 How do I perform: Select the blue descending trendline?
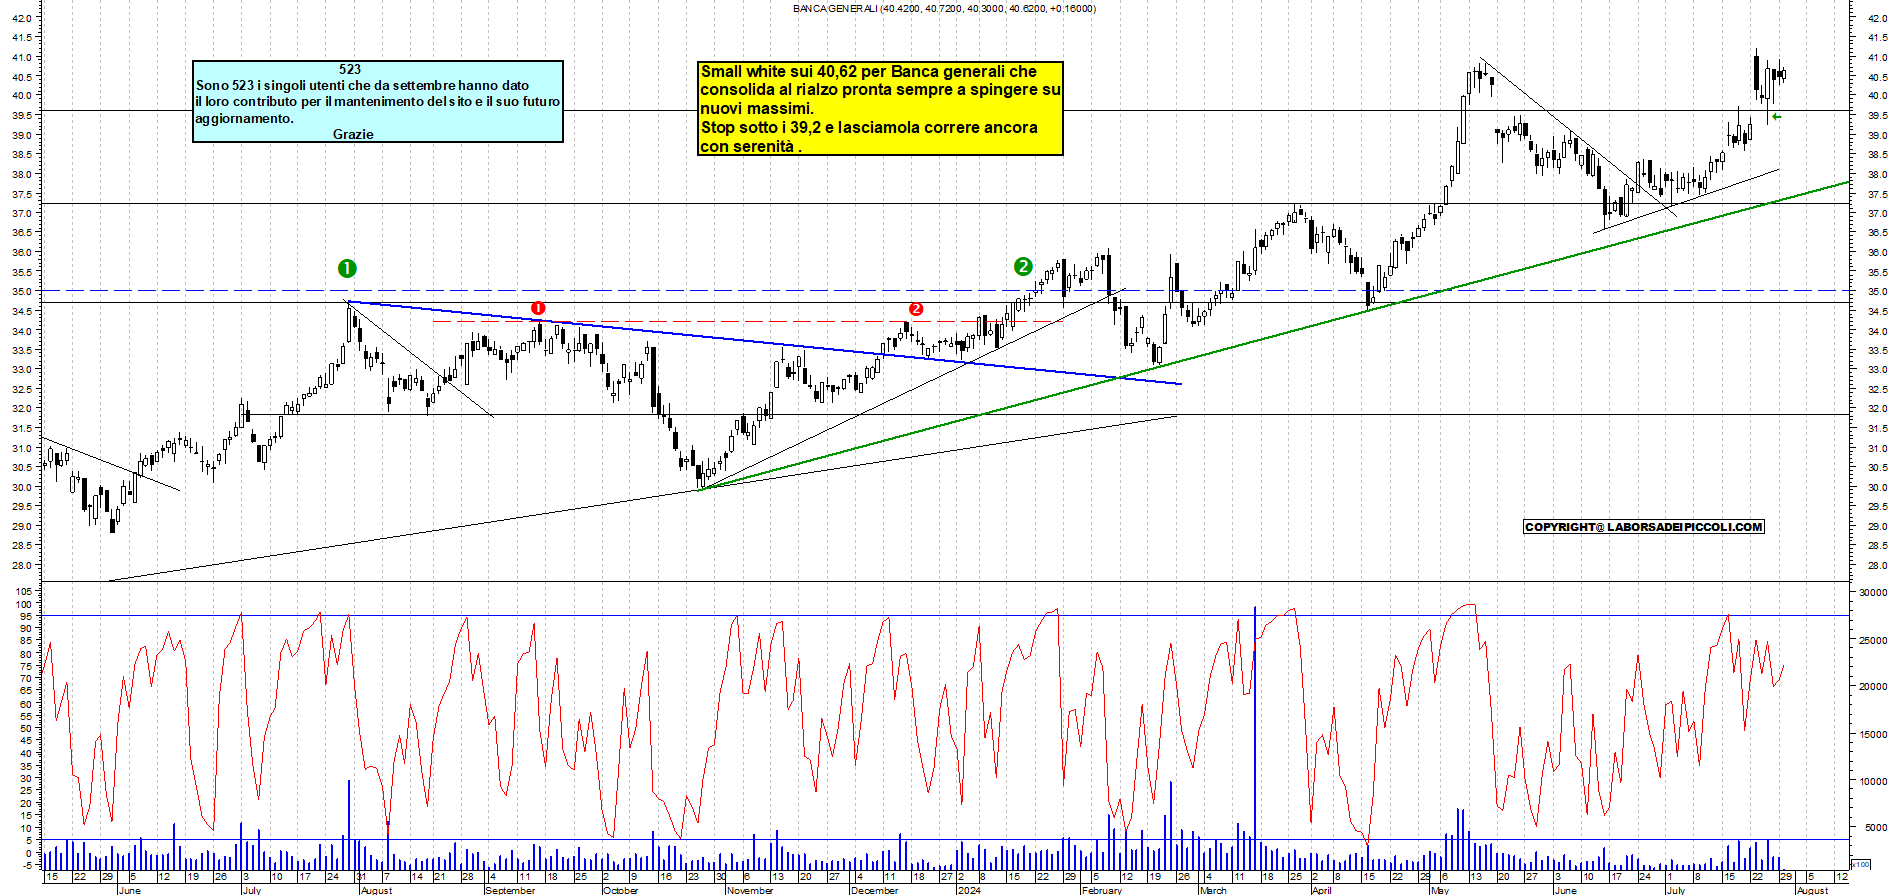[x=764, y=342]
